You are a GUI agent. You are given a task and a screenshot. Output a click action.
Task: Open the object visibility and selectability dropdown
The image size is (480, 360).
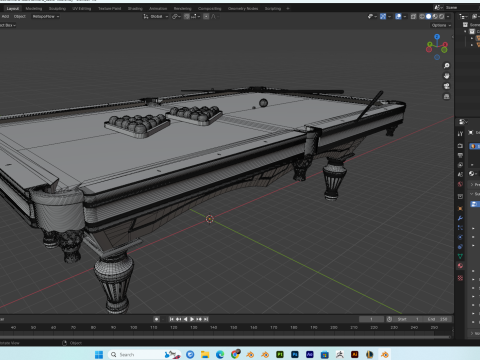click(x=372, y=16)
